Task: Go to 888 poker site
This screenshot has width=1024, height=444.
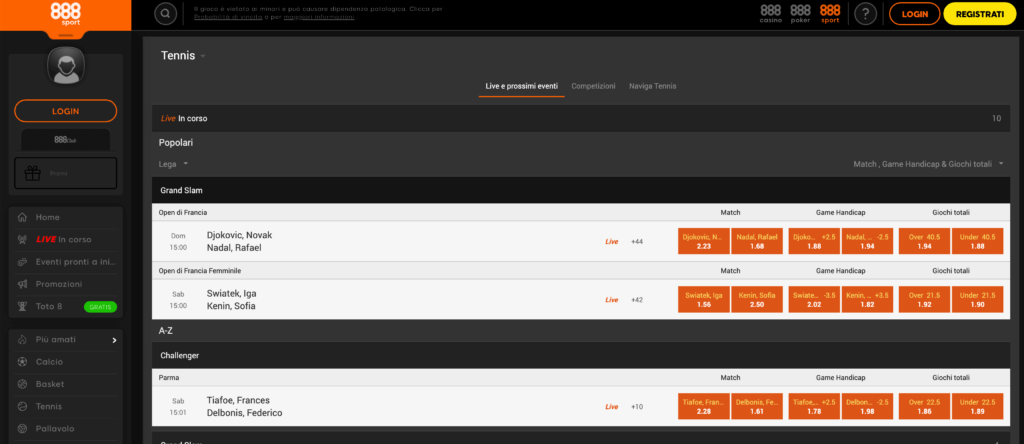Action: click(x=800, y=13)
